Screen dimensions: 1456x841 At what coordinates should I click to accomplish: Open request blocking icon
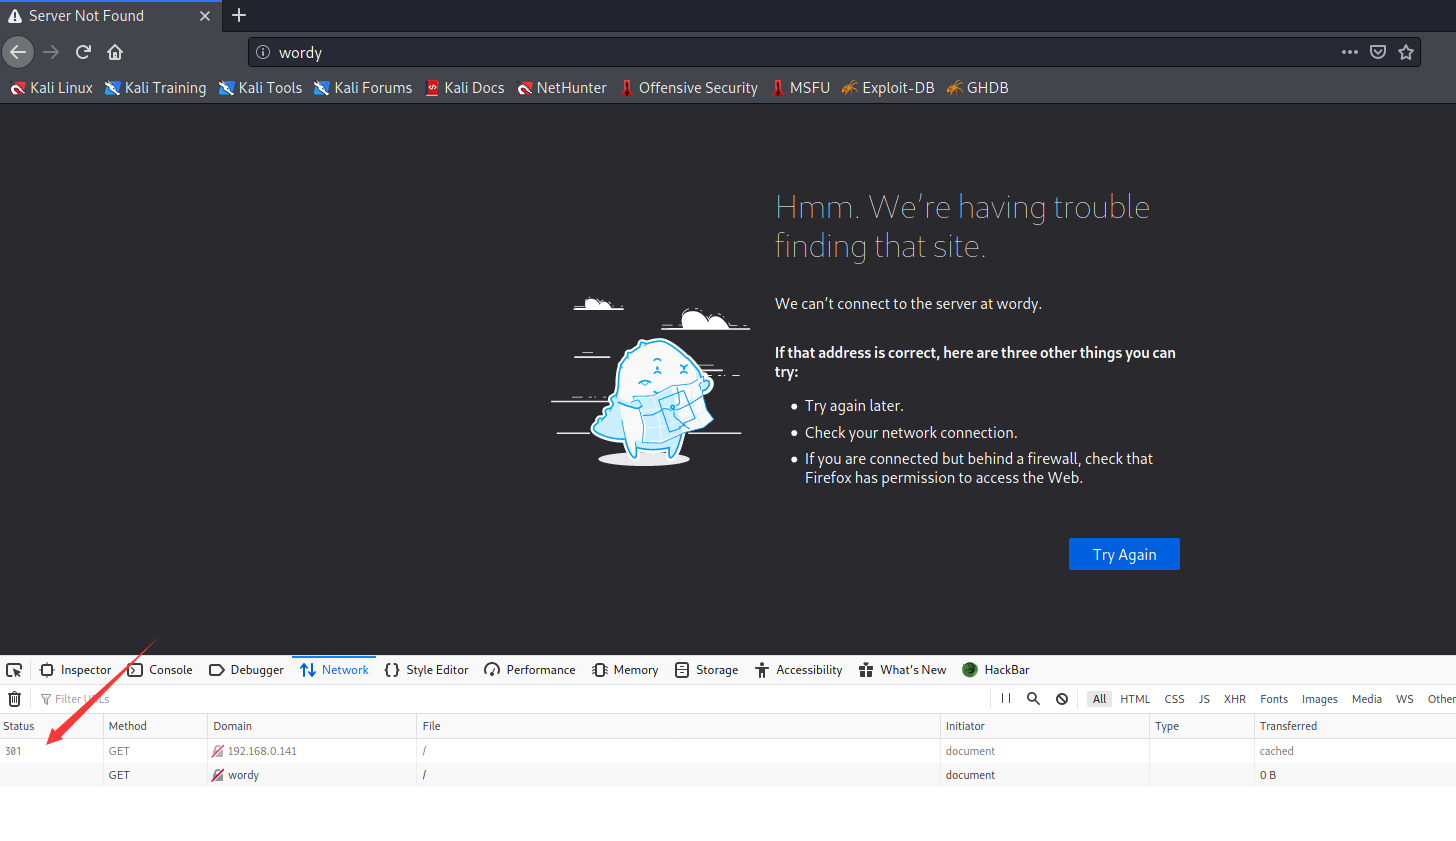[1062, 699]
